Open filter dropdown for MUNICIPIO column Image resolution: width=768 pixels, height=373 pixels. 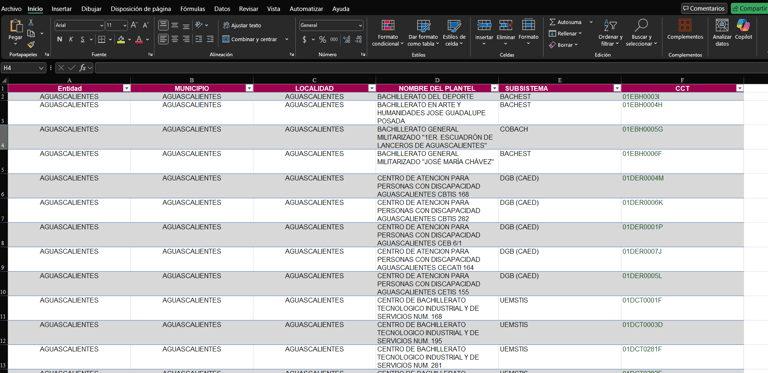click(x=249, y=88)
